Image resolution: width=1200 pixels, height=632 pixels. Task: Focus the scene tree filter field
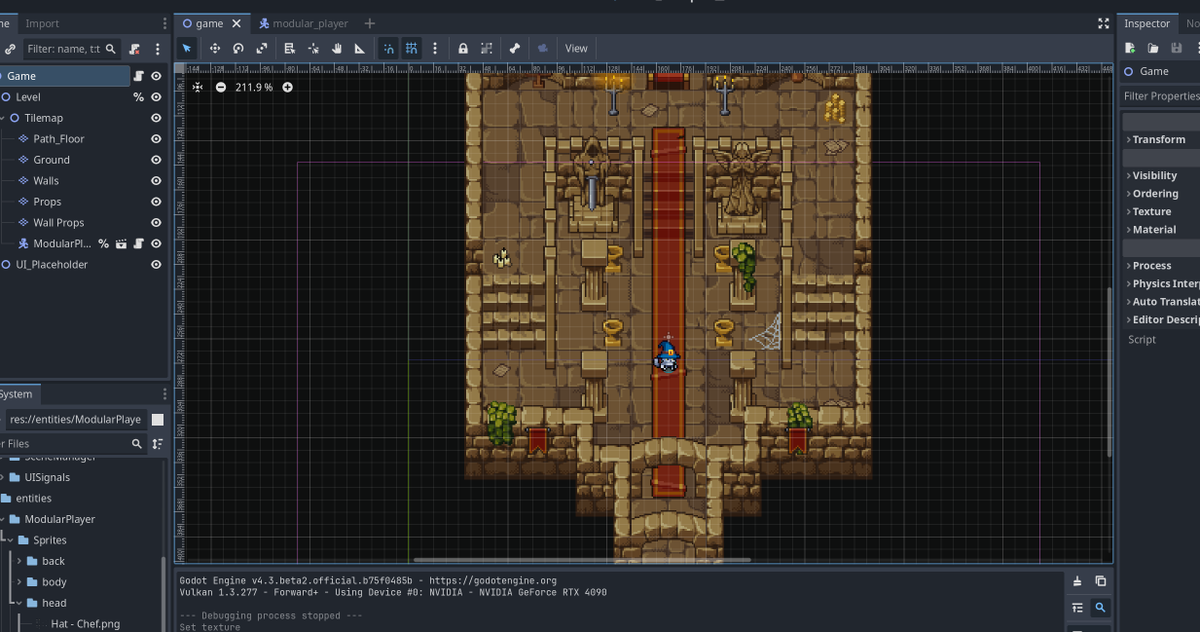click(72, 48)
